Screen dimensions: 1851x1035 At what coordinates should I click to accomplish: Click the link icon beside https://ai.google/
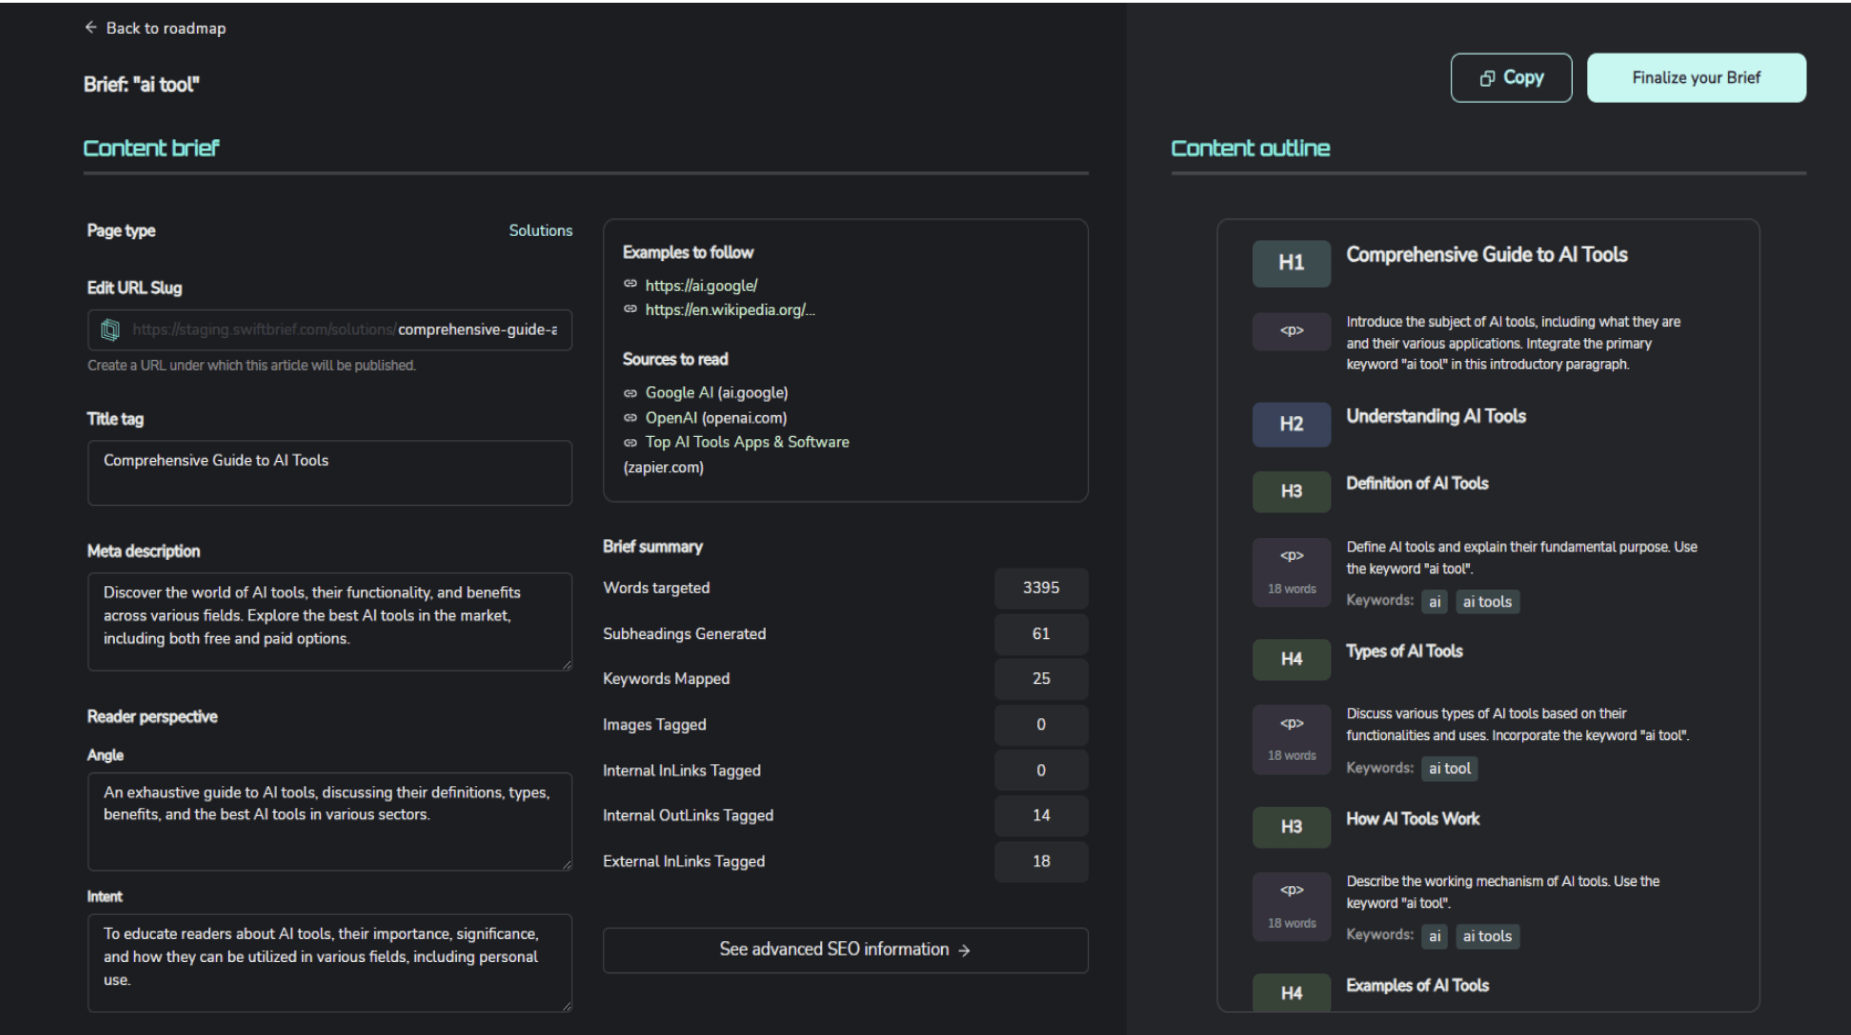630,285
